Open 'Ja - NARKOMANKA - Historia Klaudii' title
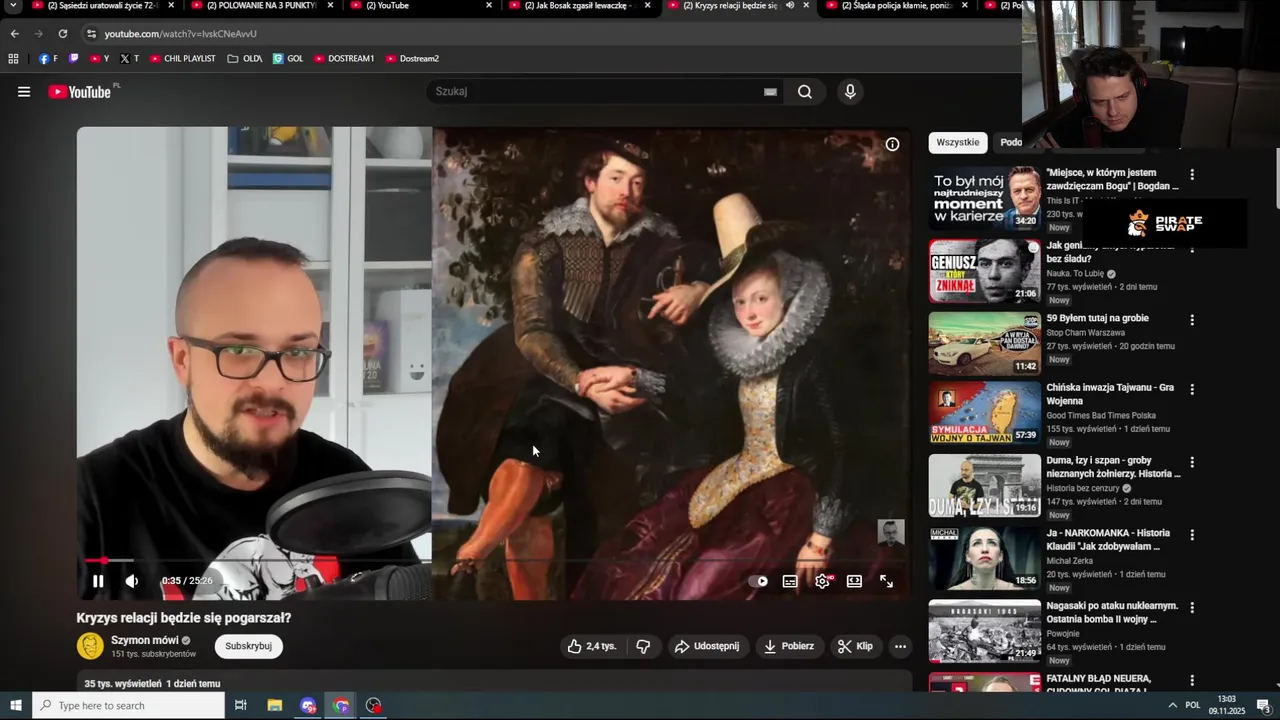1280x720 pixels. (x=1108, y=540)
